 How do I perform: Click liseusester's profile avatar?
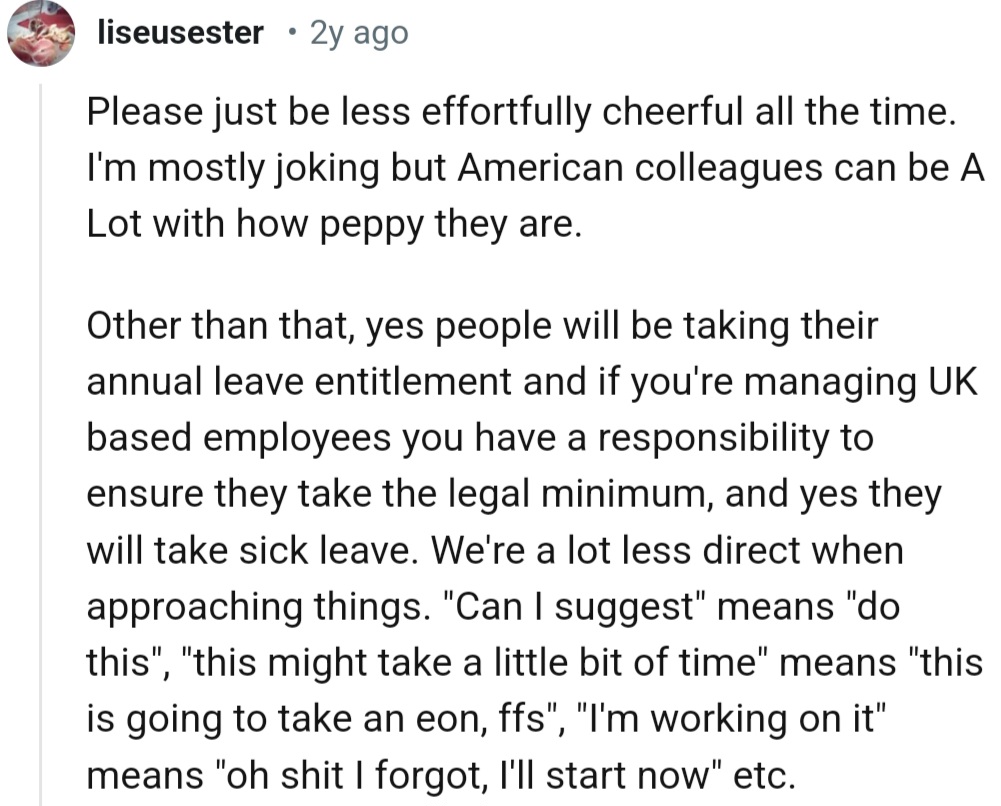(x=41, y=33)
